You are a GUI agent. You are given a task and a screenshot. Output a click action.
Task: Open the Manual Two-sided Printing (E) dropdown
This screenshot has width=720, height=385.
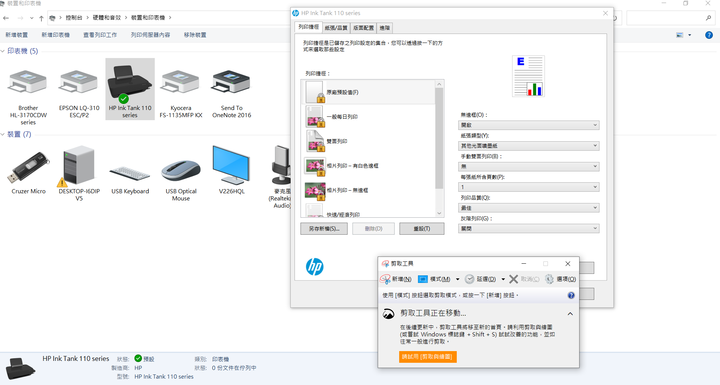click(x=529, y=166)
